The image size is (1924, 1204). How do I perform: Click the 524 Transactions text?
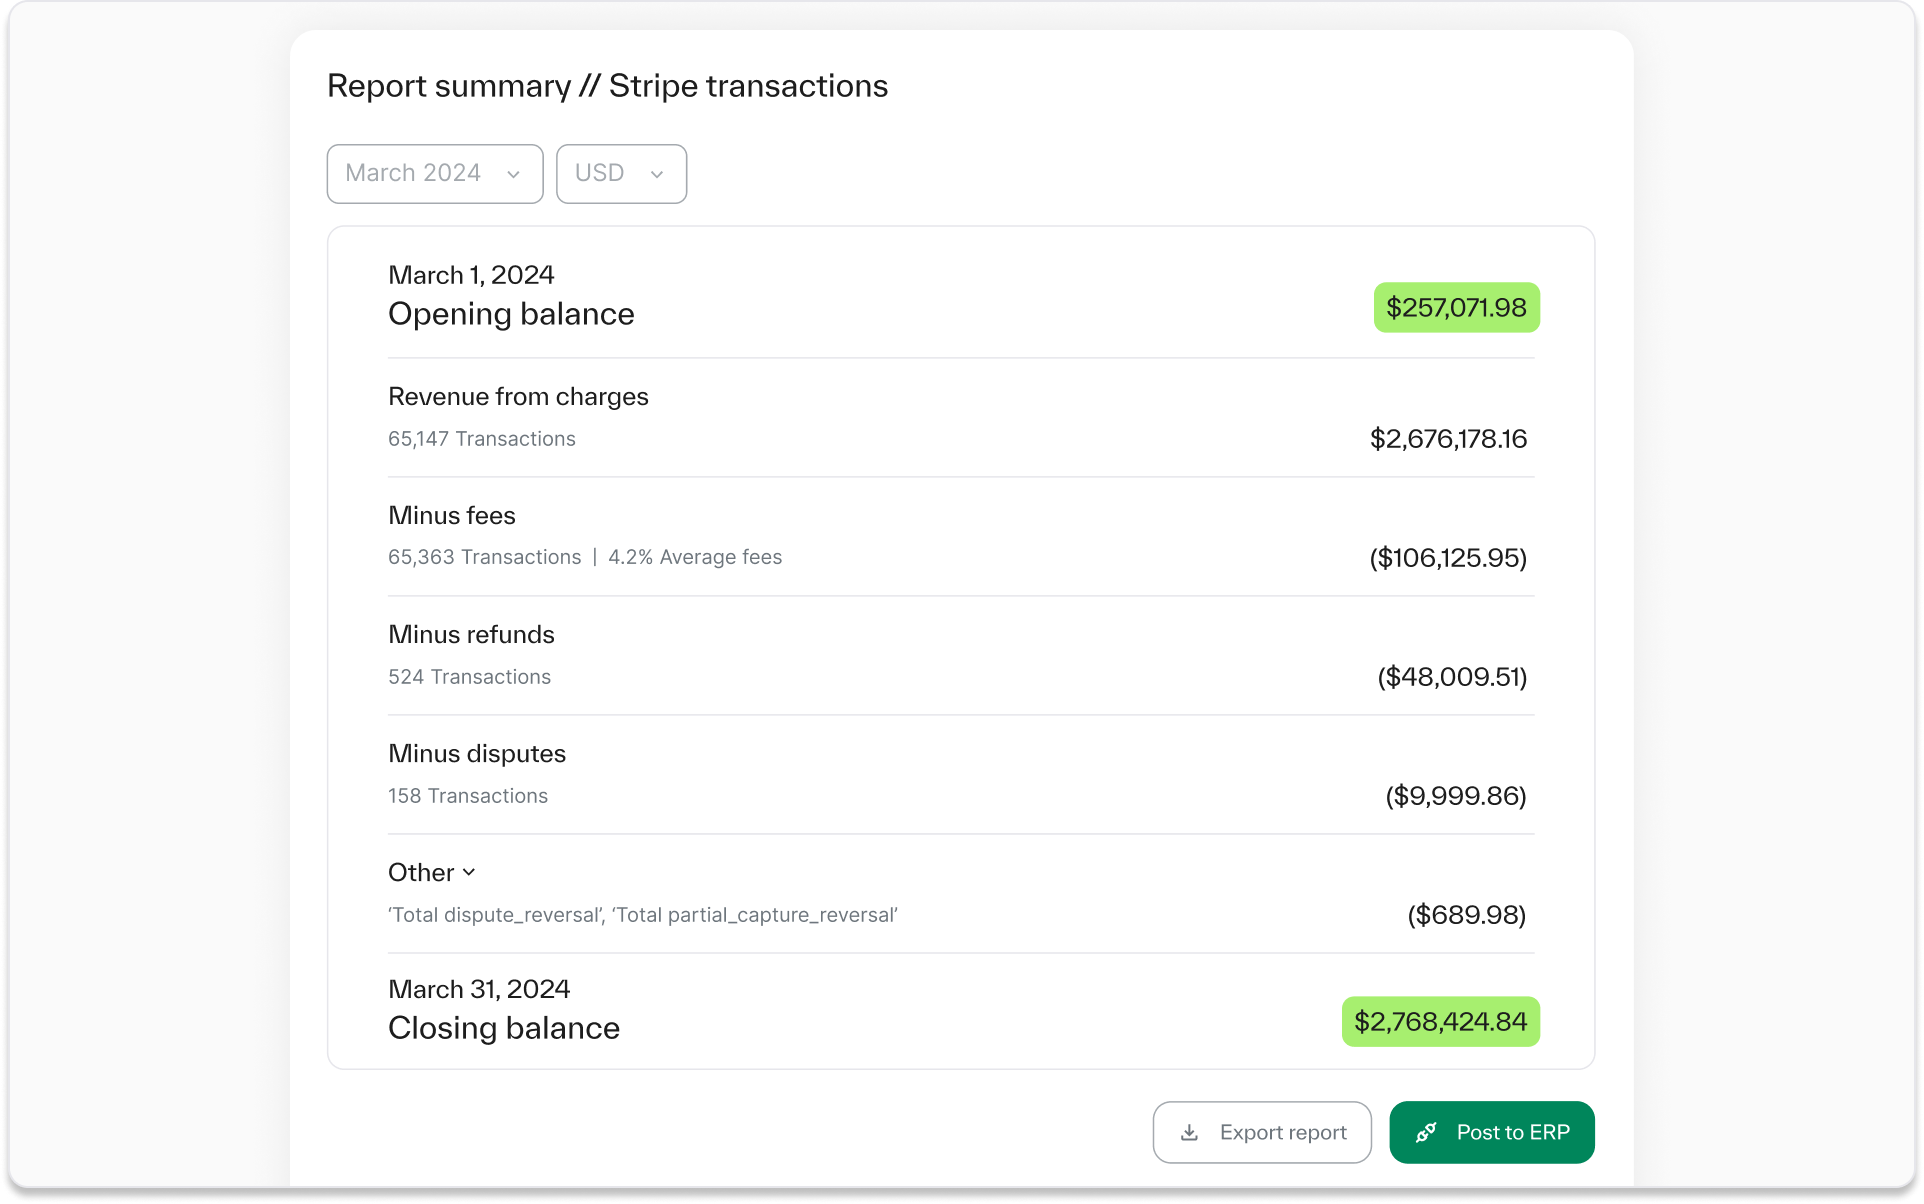click(469, 677)
